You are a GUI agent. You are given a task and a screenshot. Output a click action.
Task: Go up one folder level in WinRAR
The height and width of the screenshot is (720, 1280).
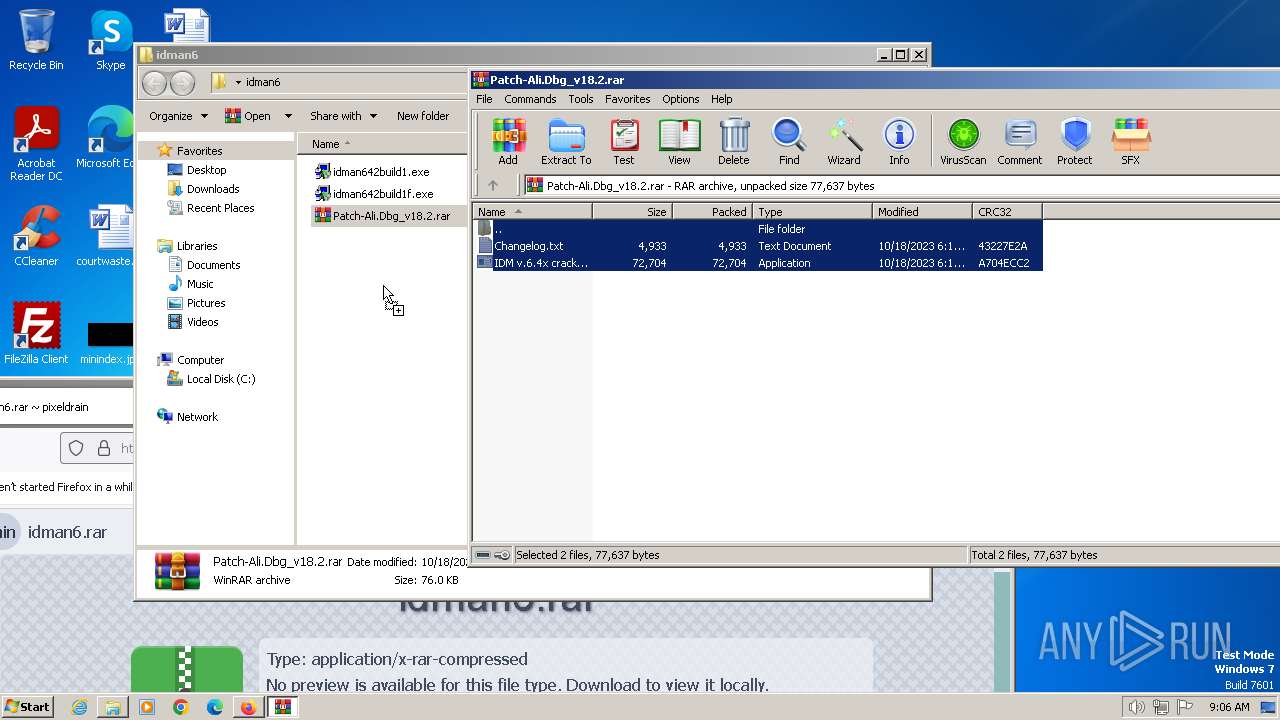tap(493, 185)
